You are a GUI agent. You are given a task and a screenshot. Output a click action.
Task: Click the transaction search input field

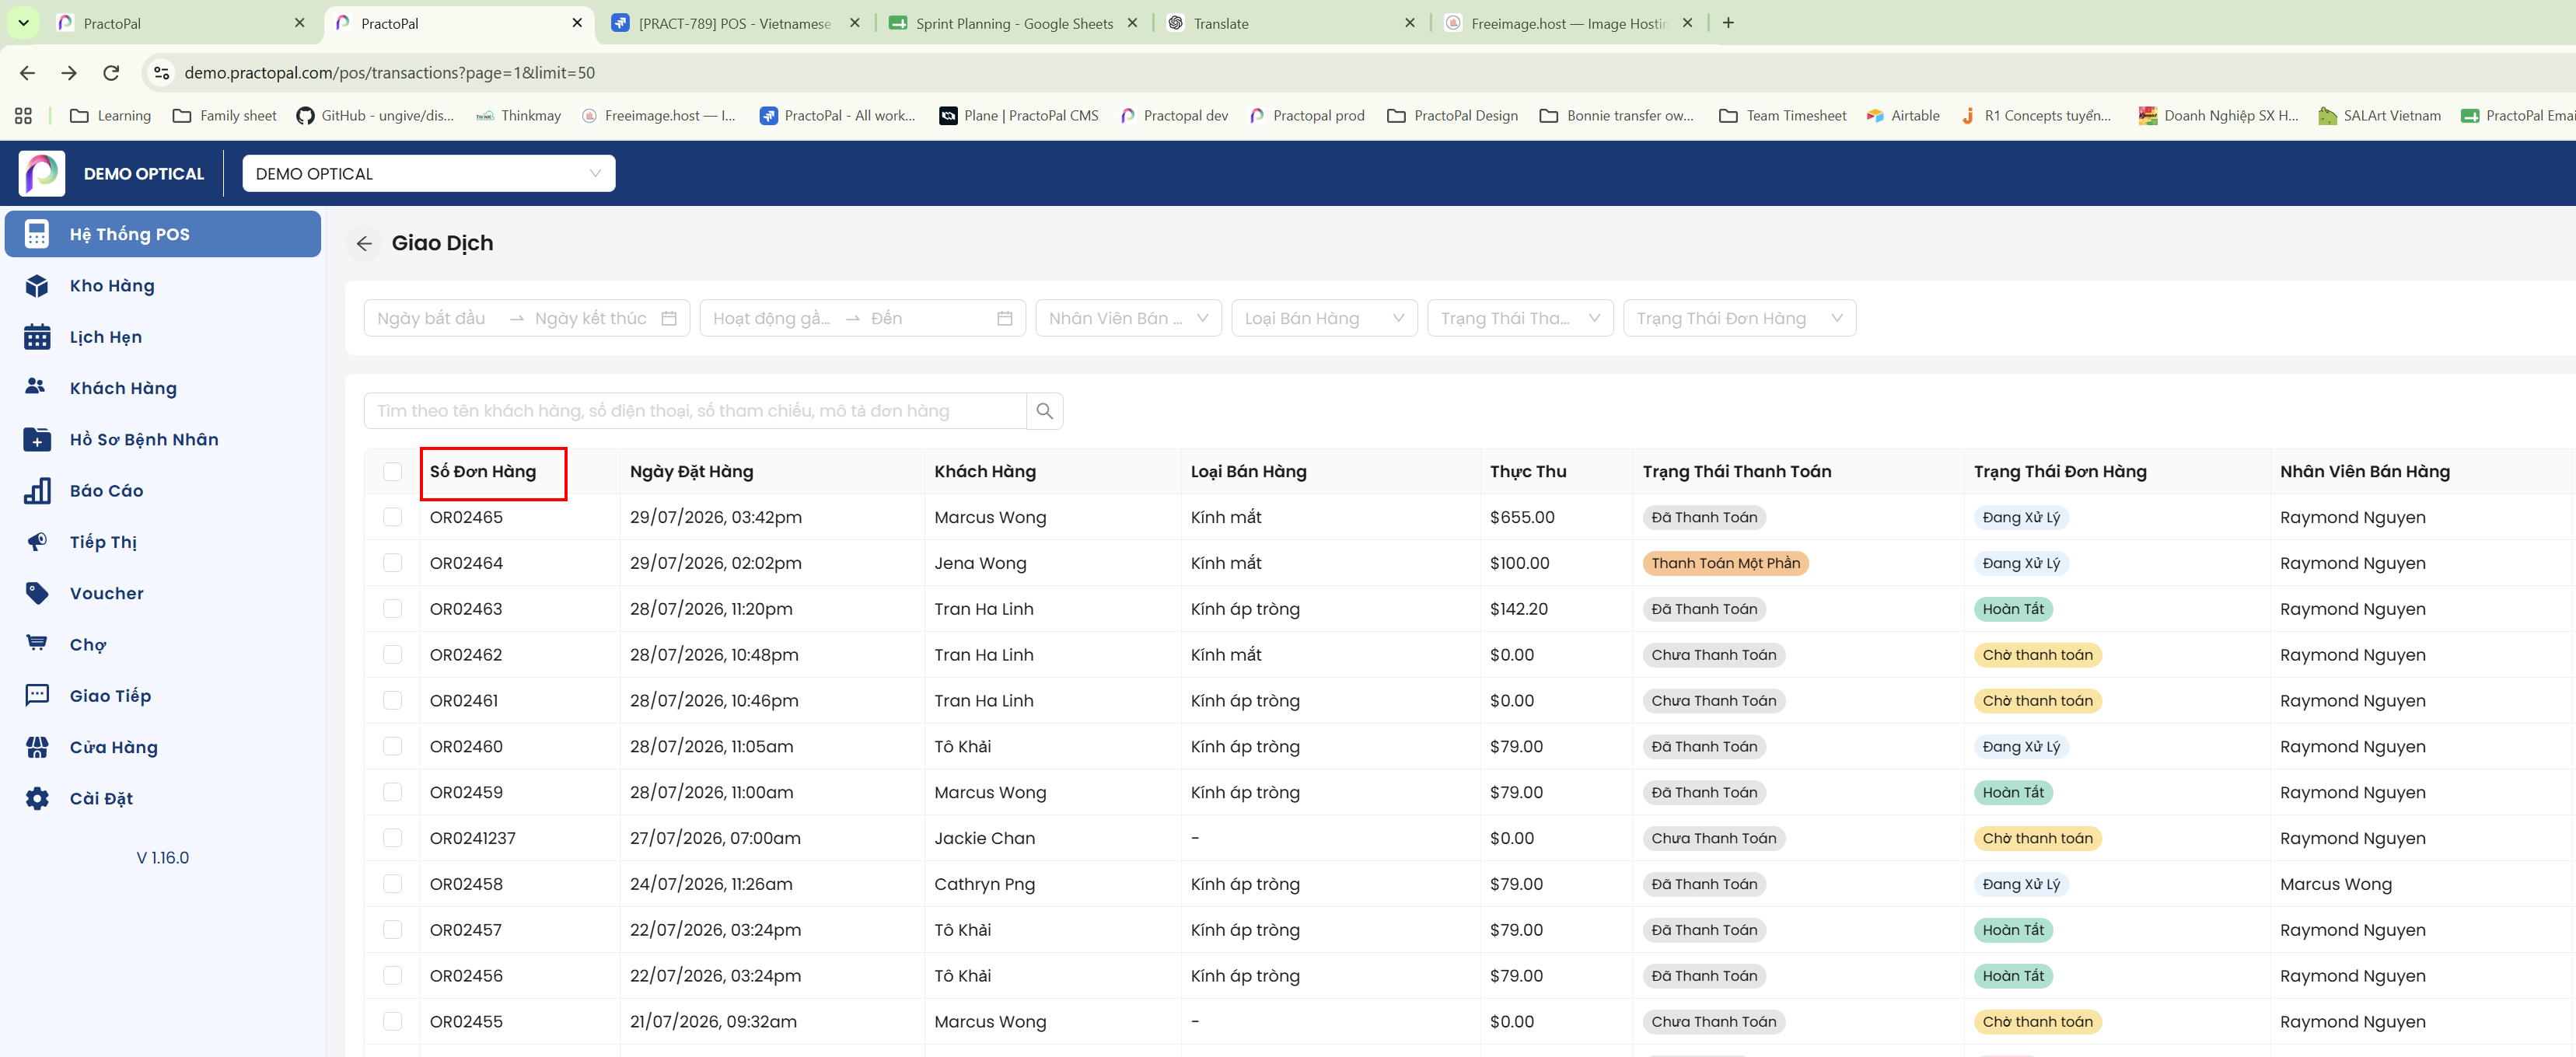click(x=695, y=411)
